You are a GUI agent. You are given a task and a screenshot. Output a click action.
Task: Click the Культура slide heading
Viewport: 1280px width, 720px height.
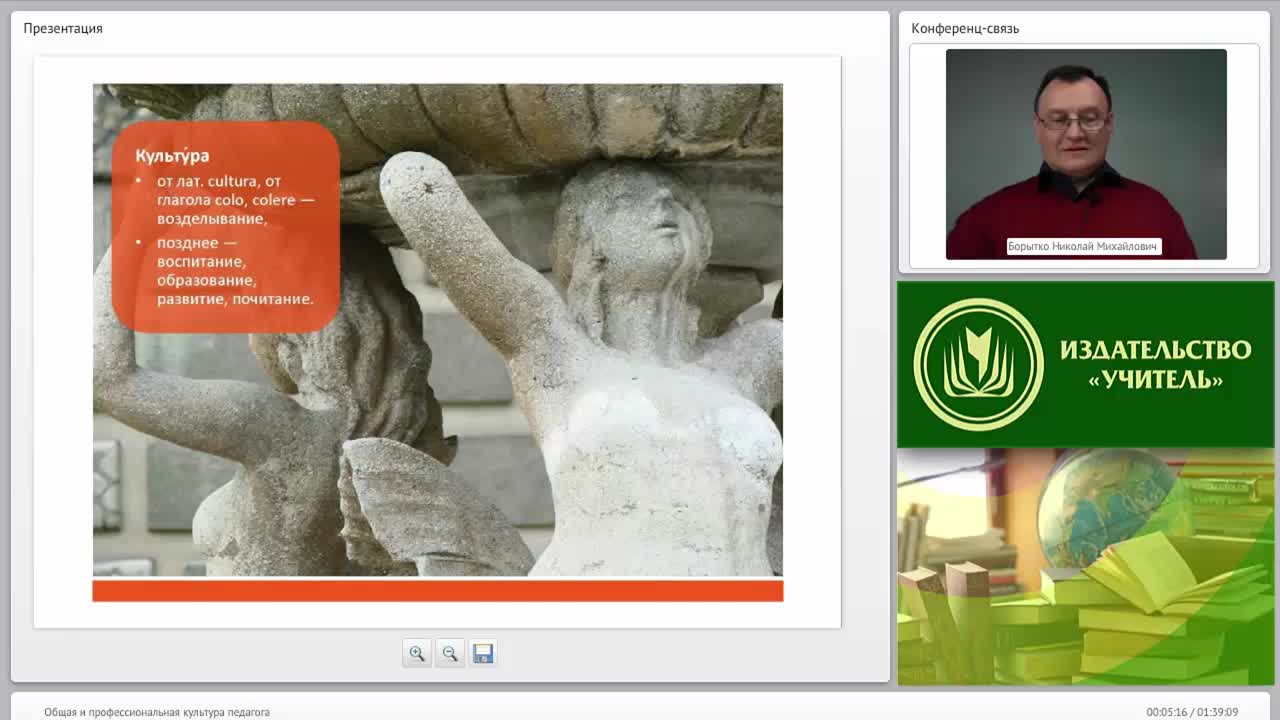(172, 156)
